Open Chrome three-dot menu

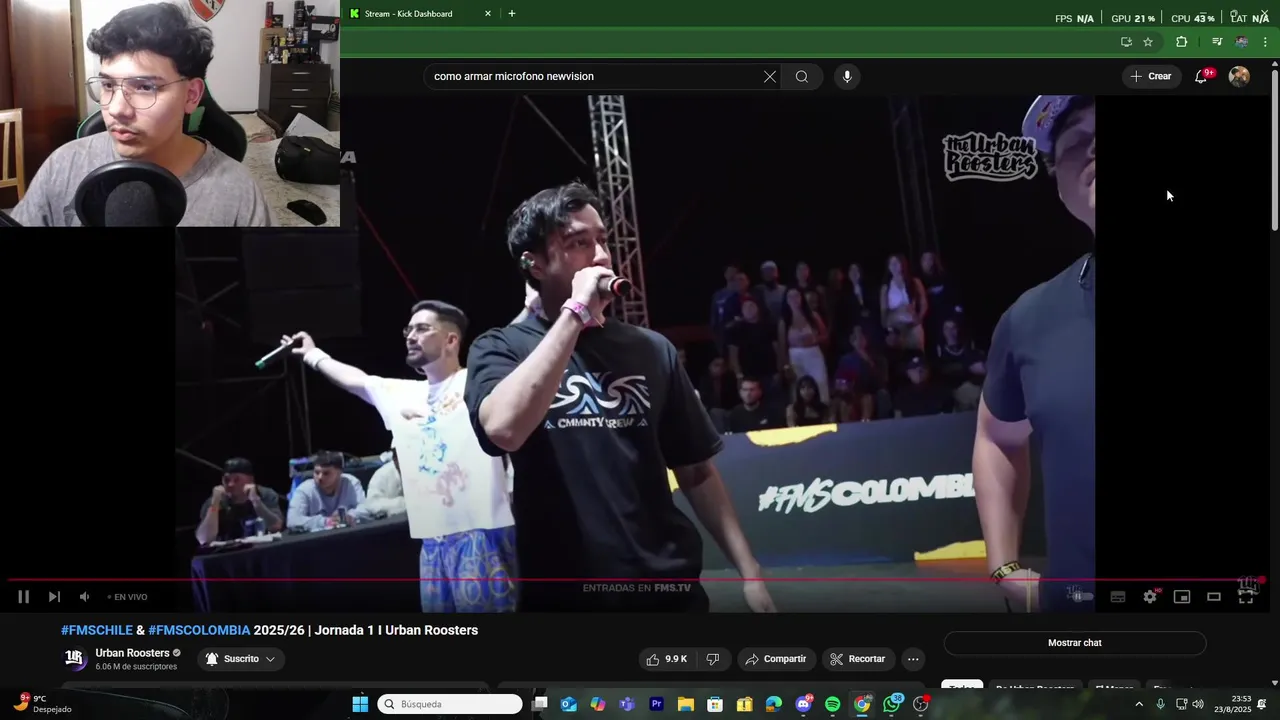[x=1265, y=42]
